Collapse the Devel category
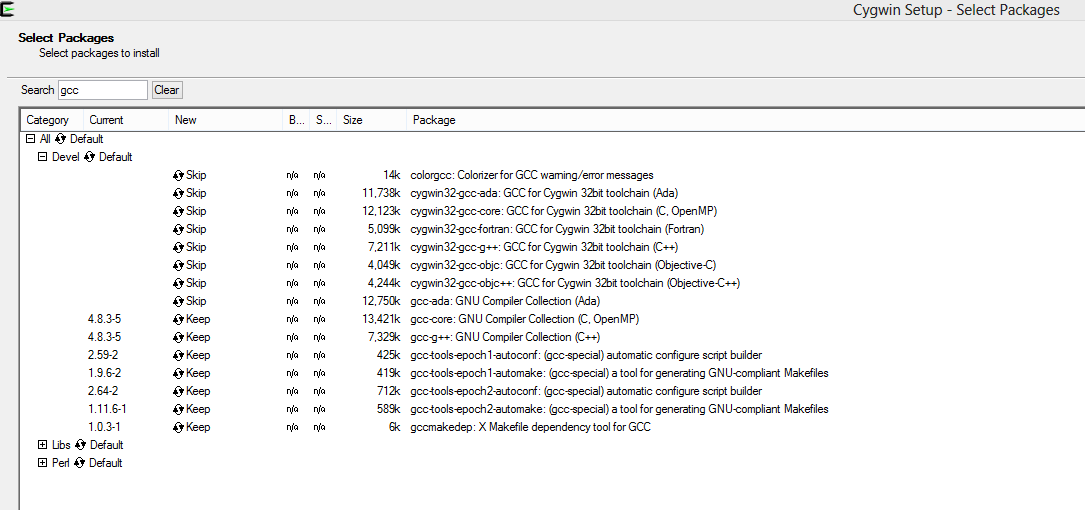 click(42, 157)
